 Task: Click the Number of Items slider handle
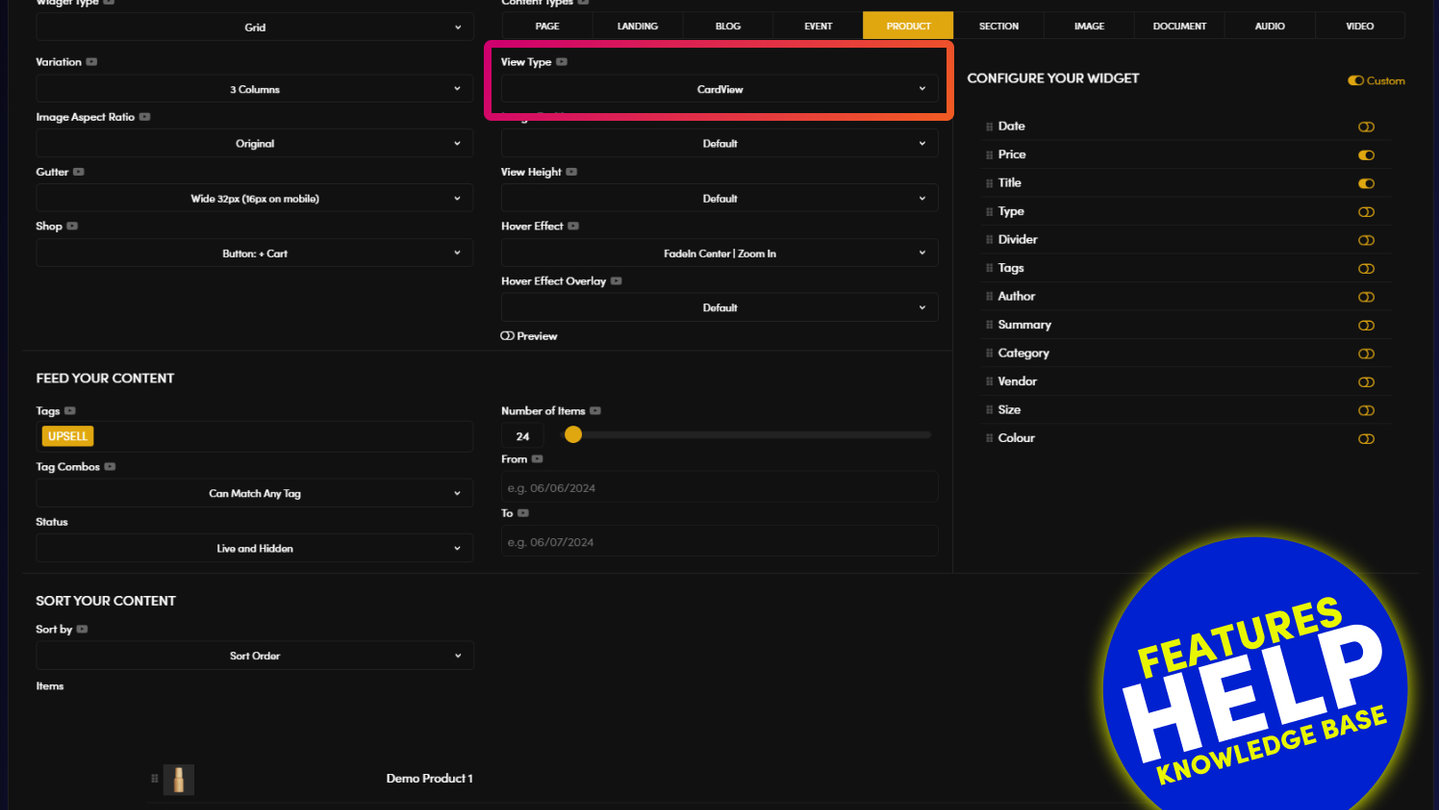coord(573,435)
